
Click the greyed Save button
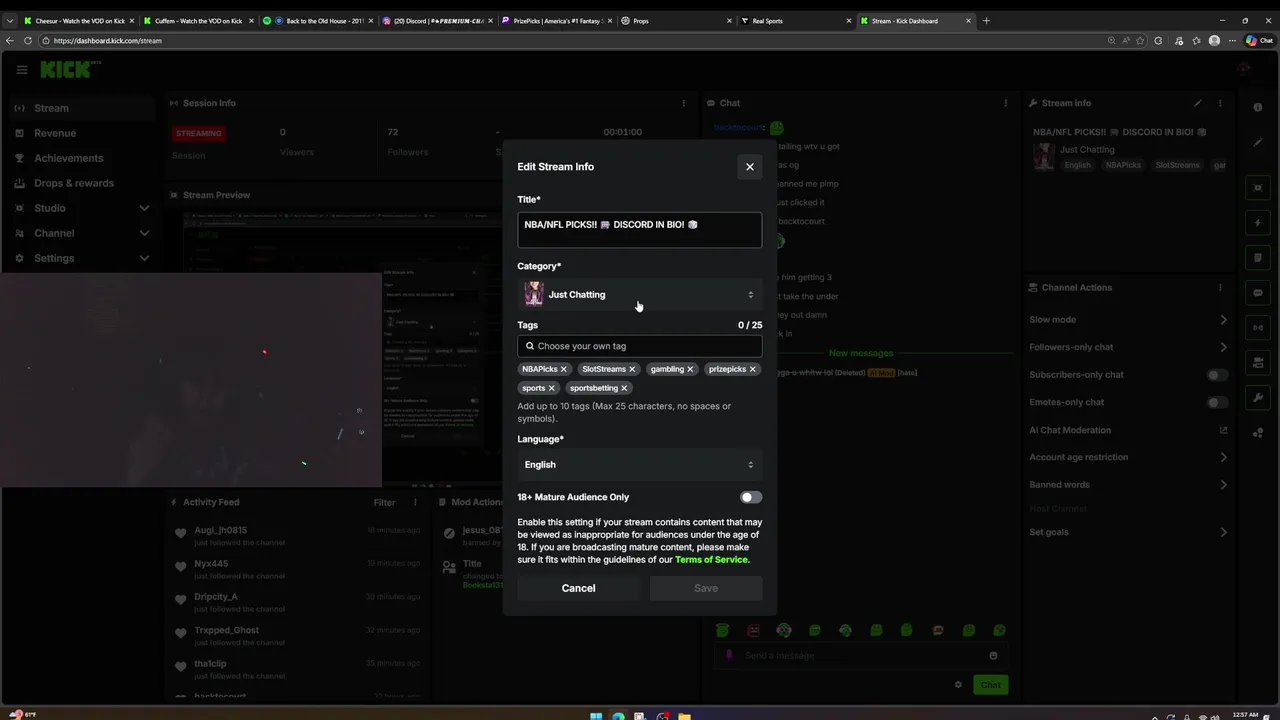pos(706,588)
